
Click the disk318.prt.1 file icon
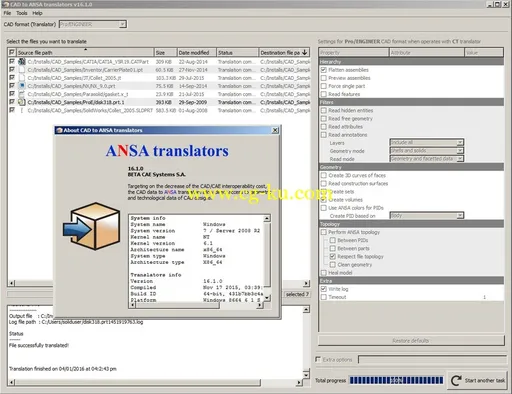click(x=22, y=102)
